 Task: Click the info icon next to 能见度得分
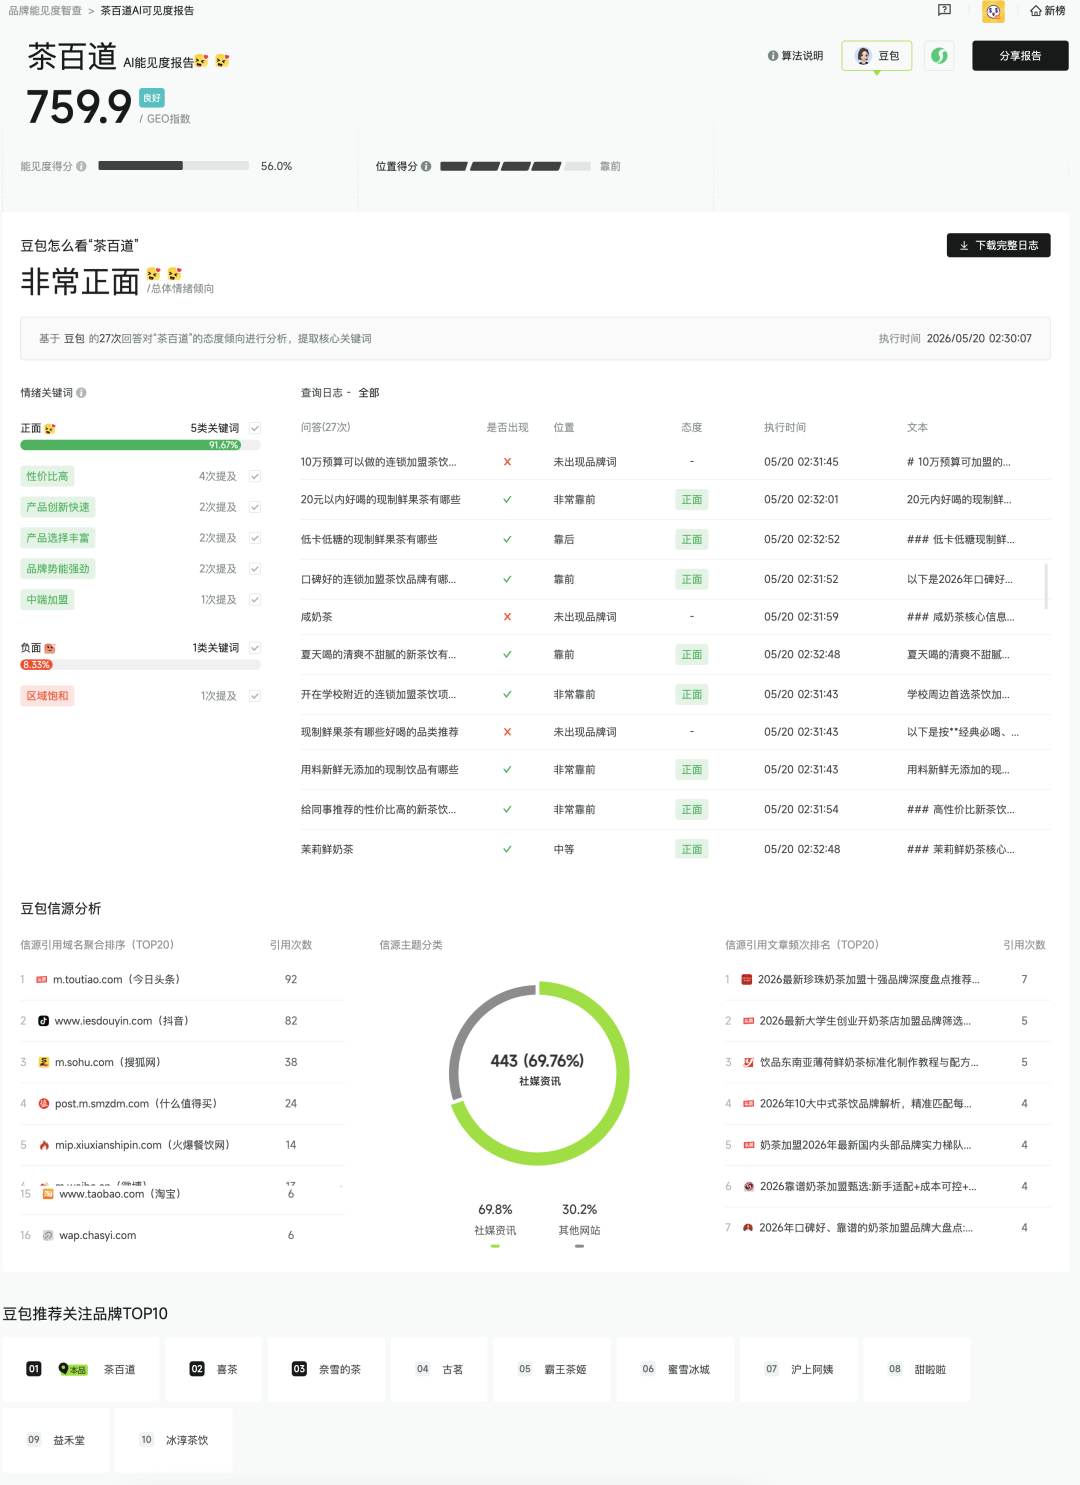click(x=81, y=166)
